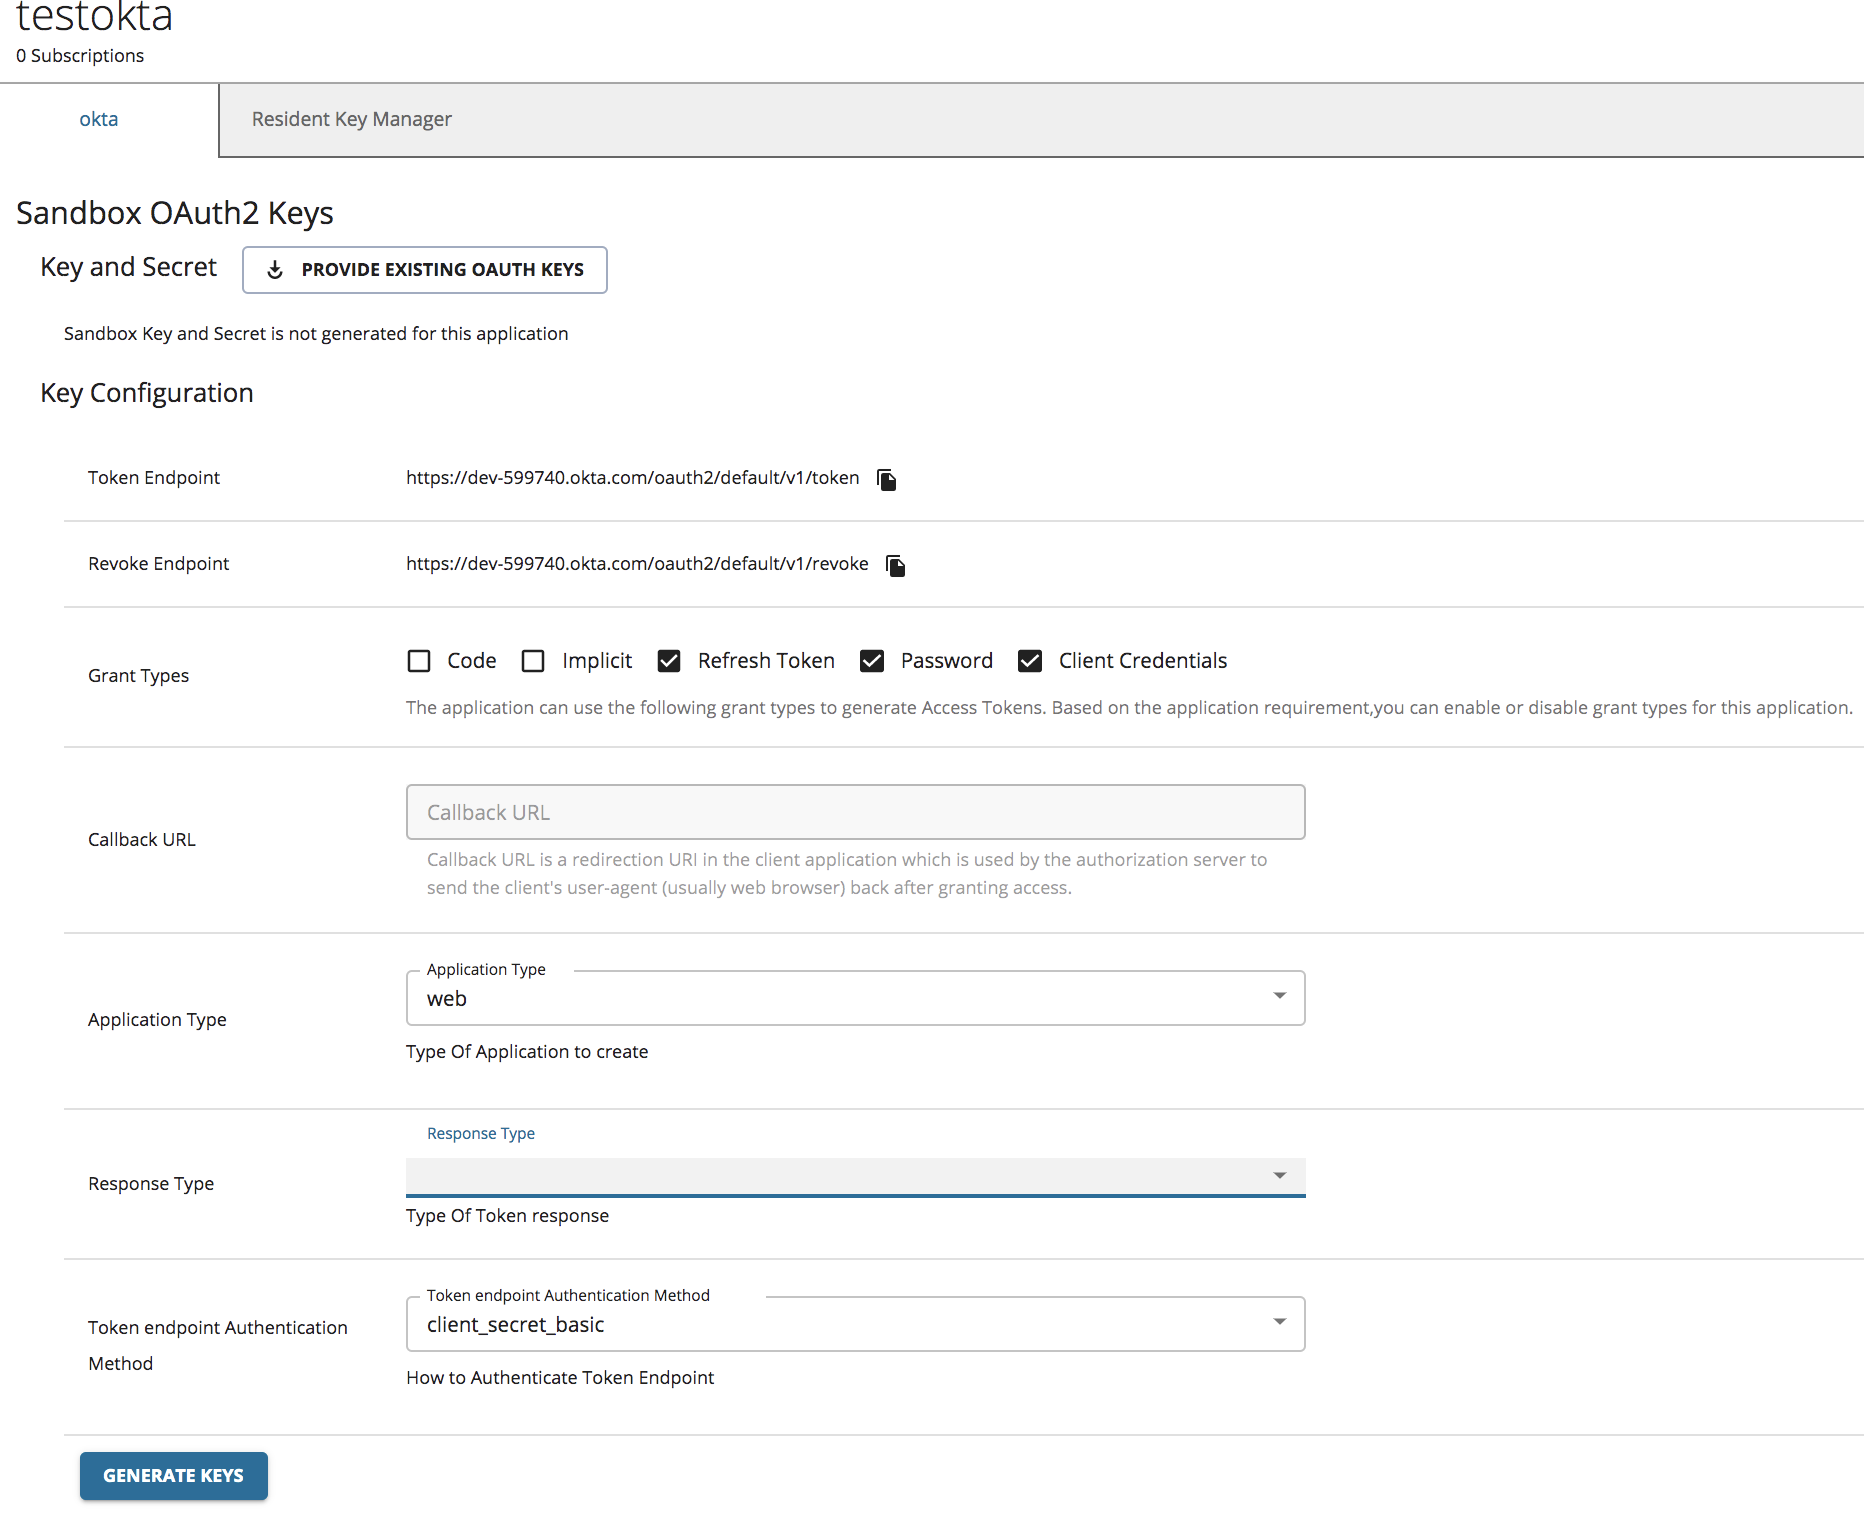
Task: Switch to the Resident Key Manager tab
Action: tap(351, 119)
